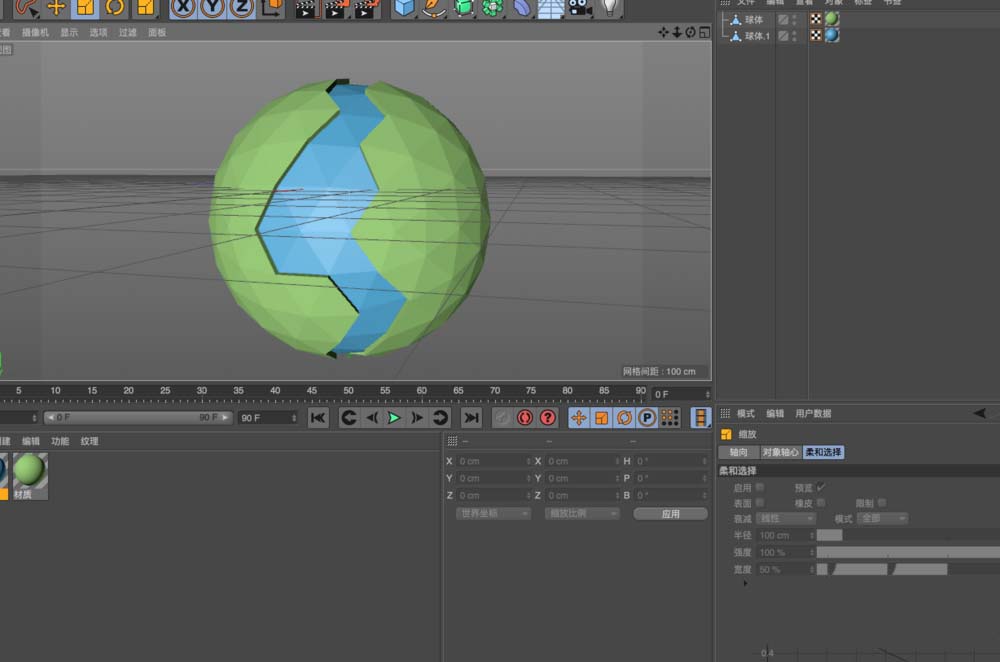Toggle Y axis lock

(212, 8)
